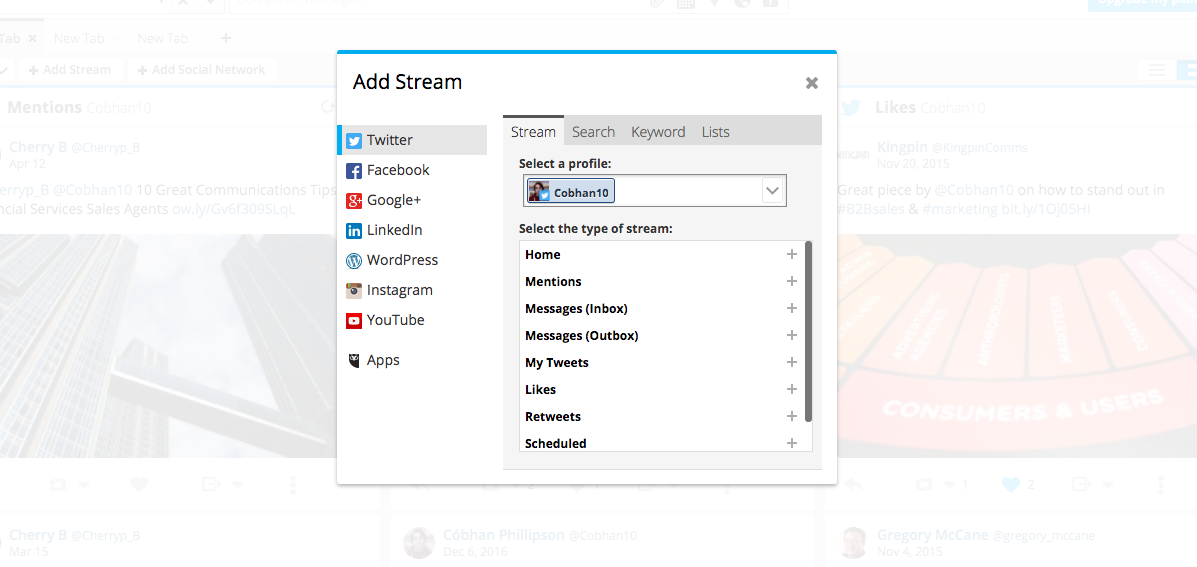This screenshot has width=1197, height=567.
Task: Select Likes stream type row
Action: pyautogui.click(x=662, y=389)
